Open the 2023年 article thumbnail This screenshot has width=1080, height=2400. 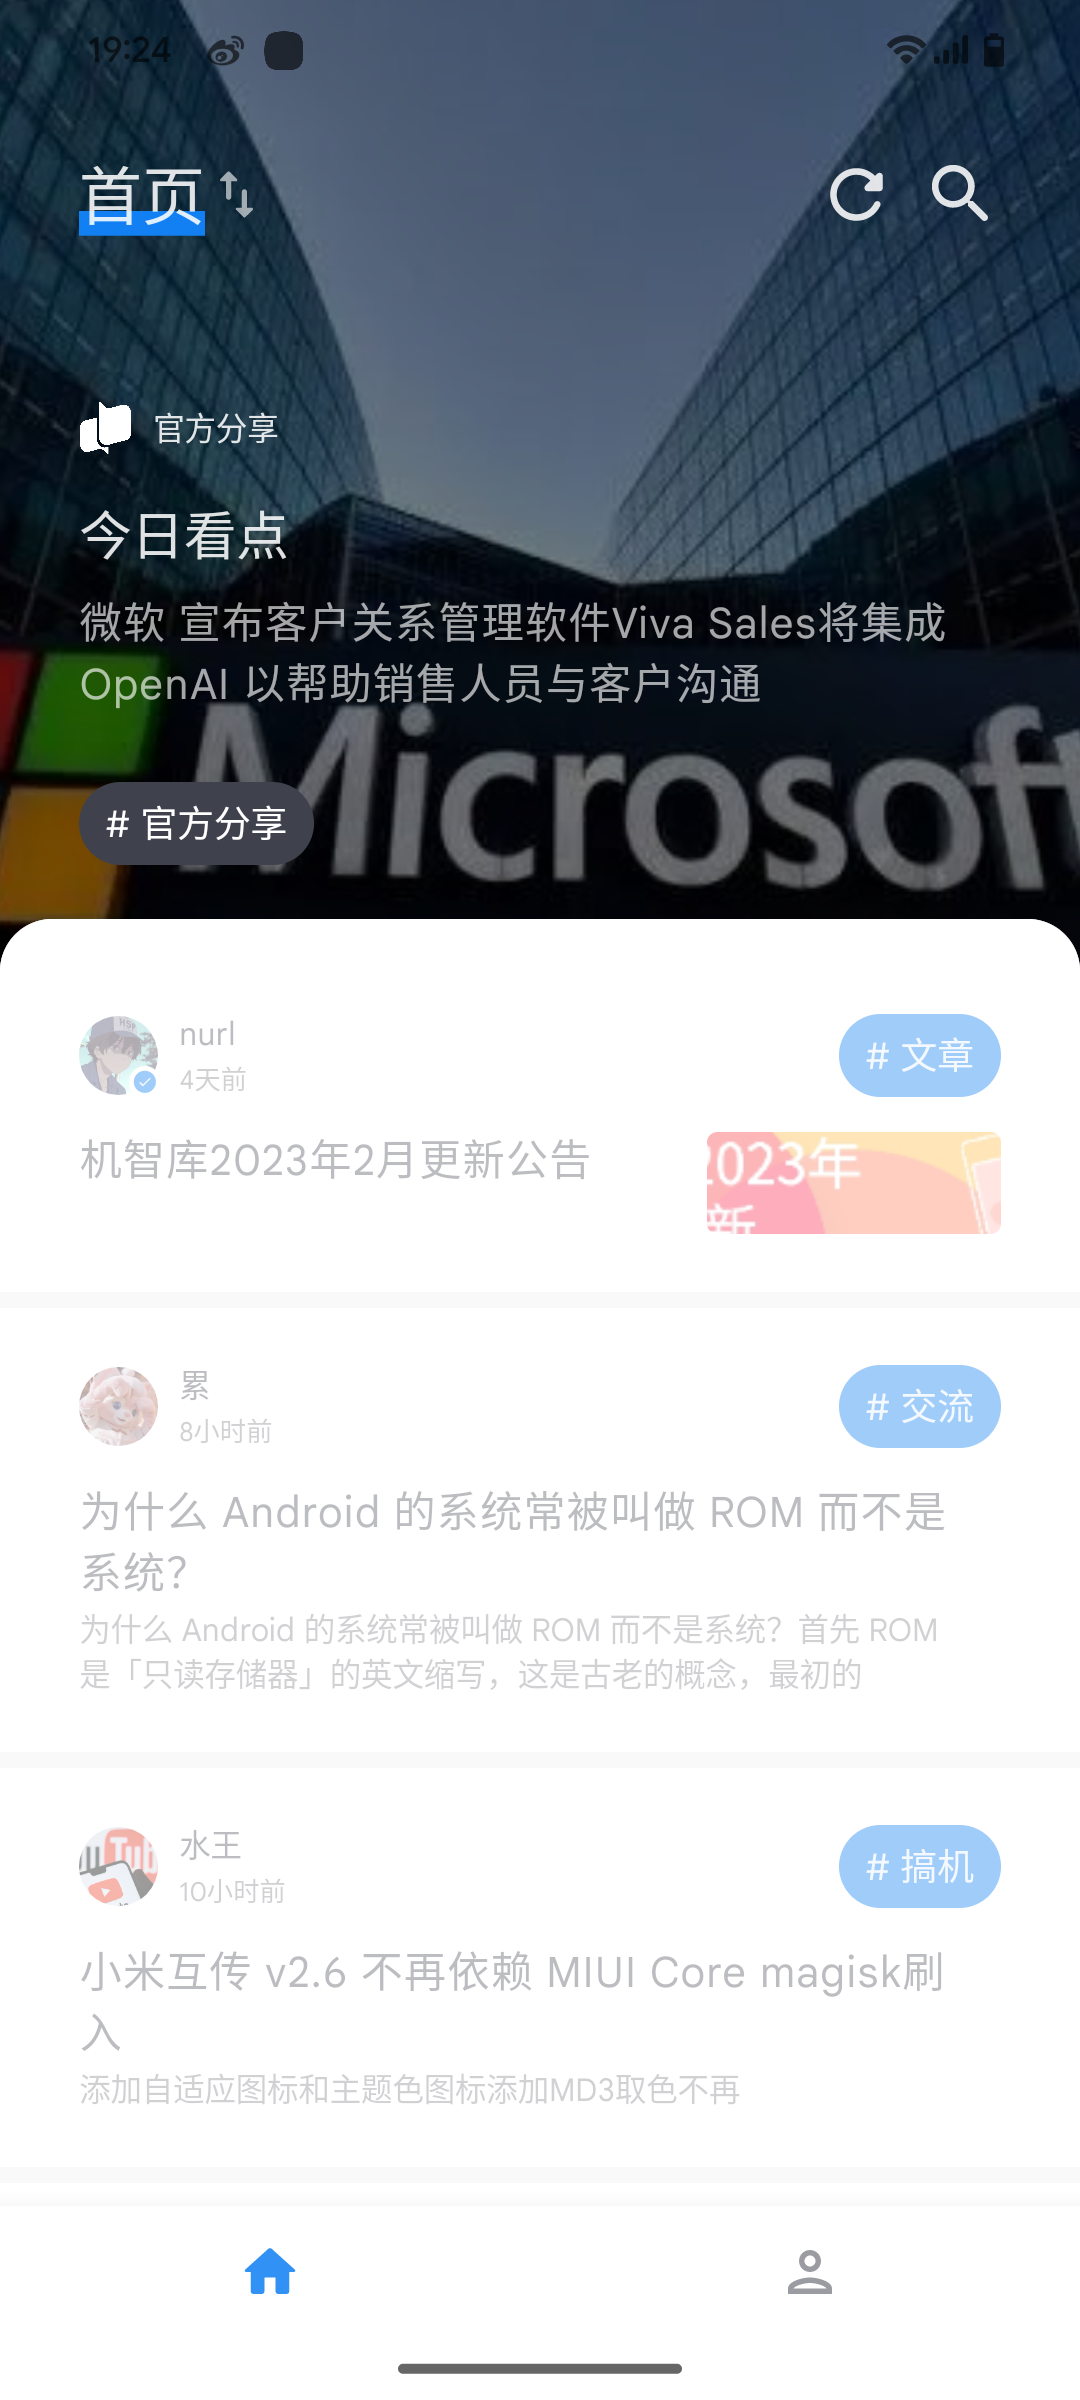point(854,1183)
